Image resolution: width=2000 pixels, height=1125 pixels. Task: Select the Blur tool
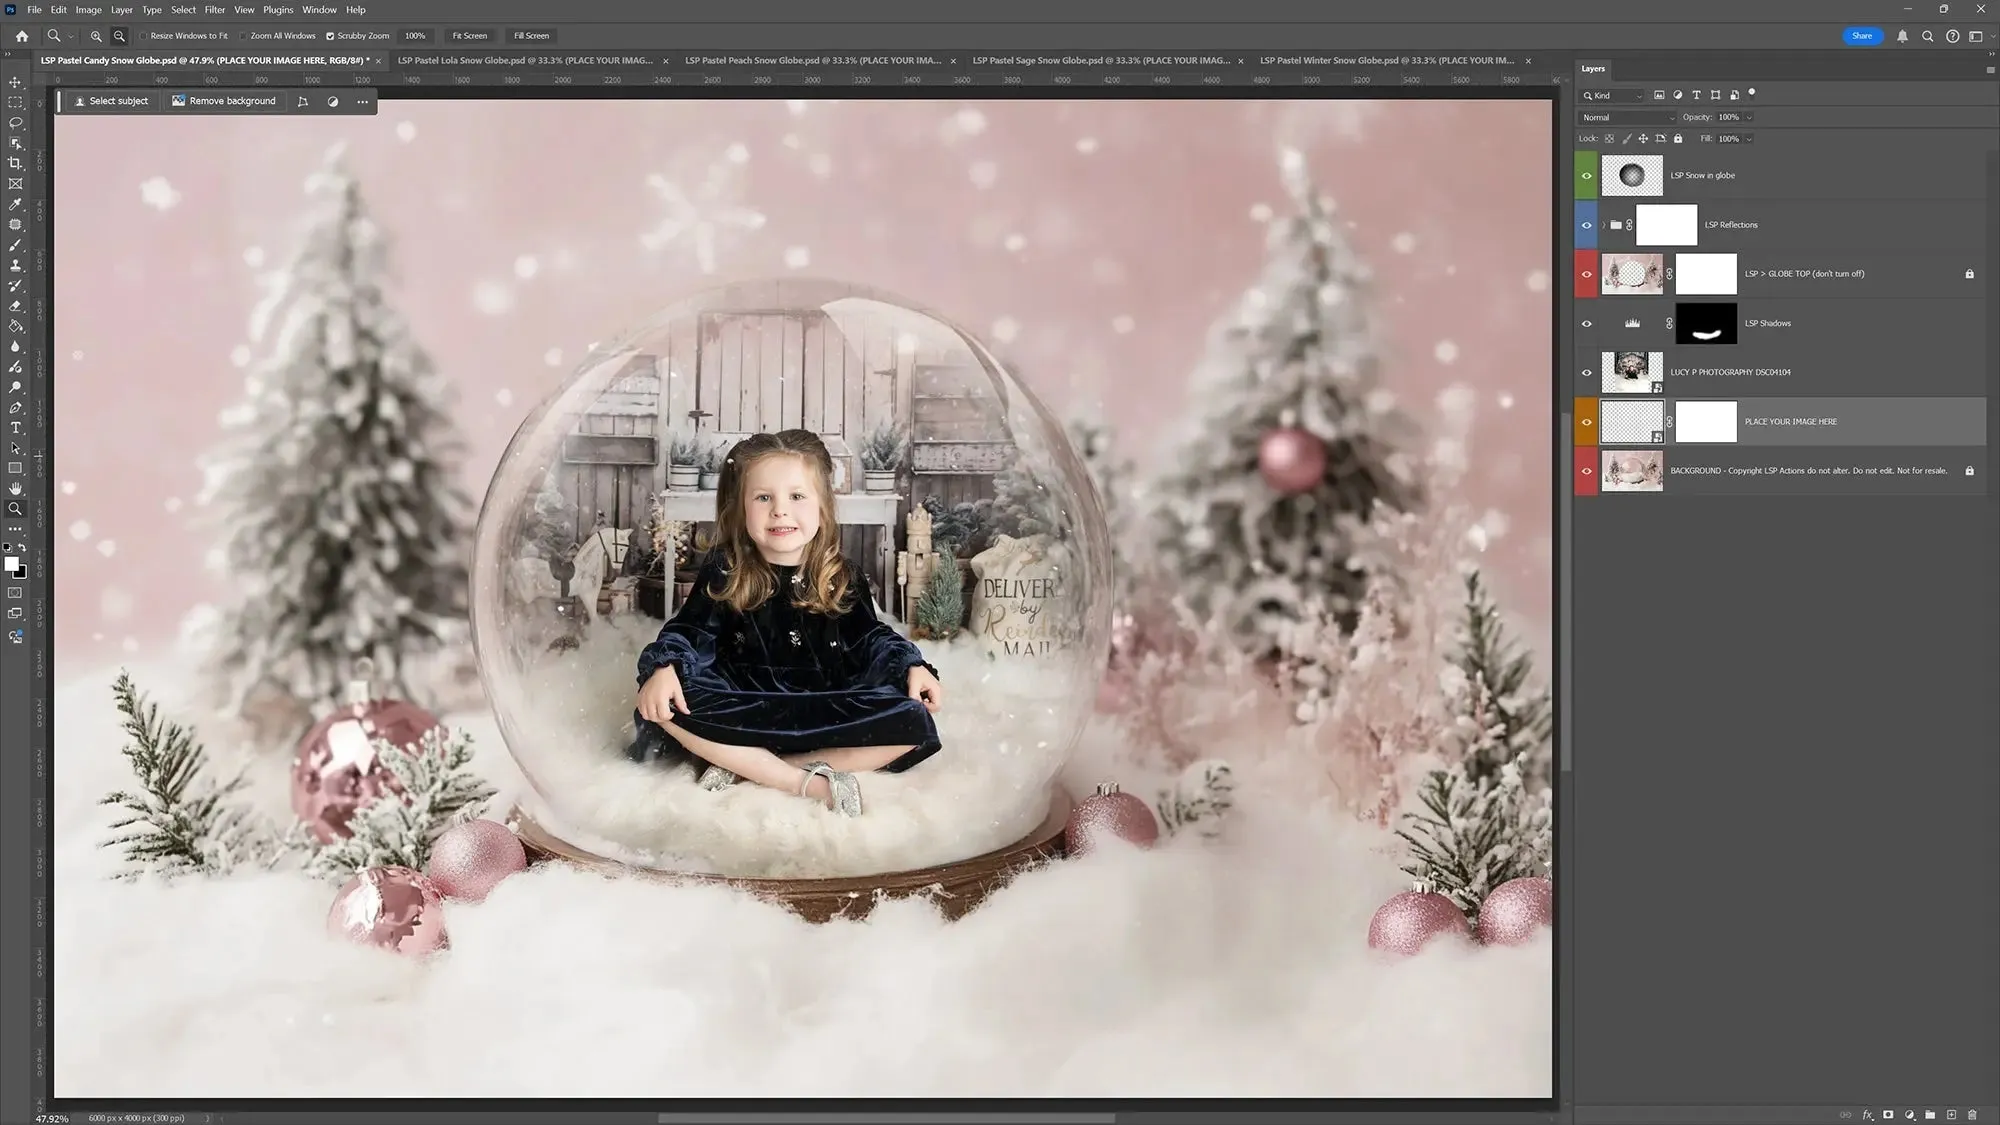coord(15,347)
